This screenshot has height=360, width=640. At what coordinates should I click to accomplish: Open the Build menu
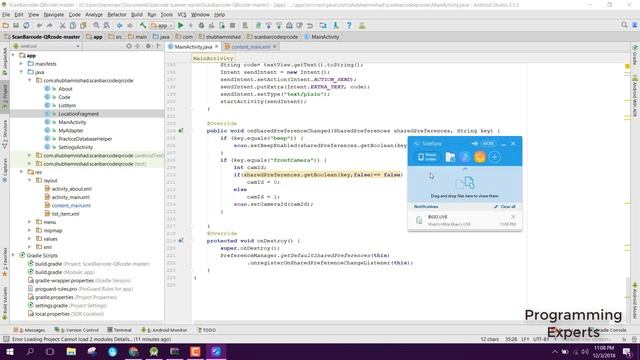[137, 15]
